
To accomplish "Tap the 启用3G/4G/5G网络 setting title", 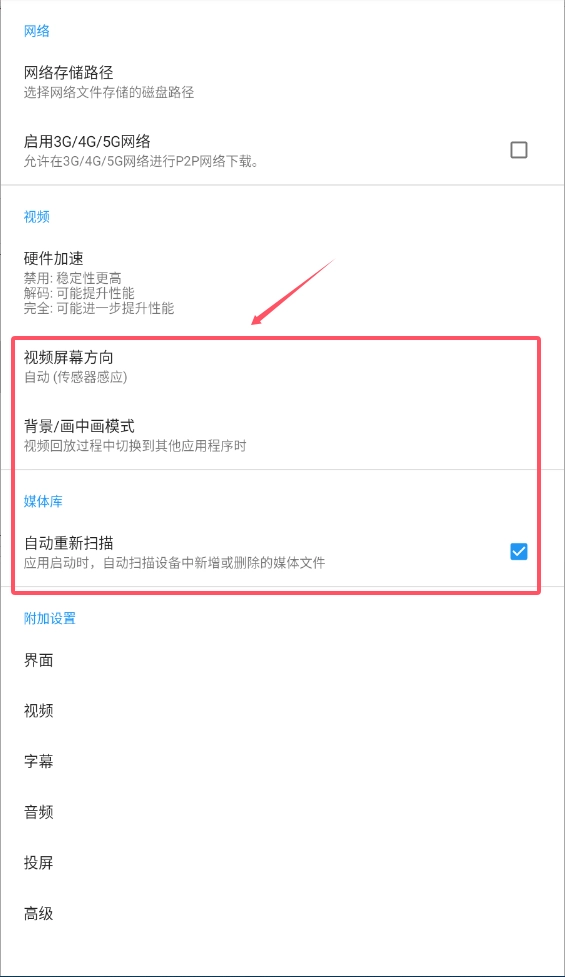I will (87, 141).
